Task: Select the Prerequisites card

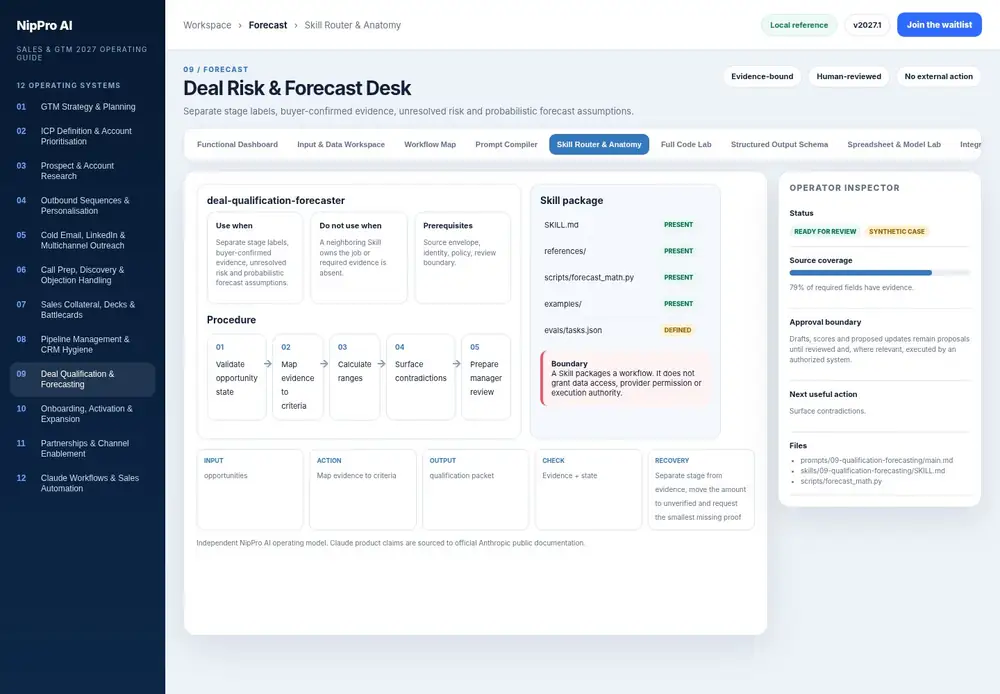Action: [462, 258]
